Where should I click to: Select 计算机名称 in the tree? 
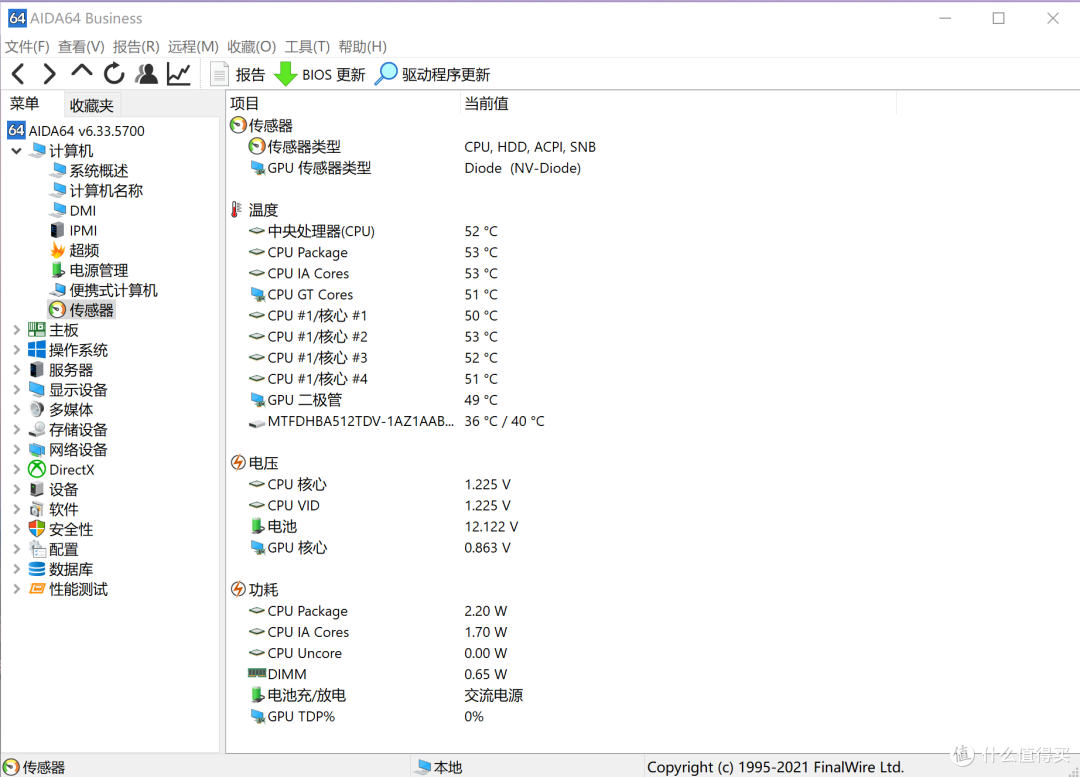tap(97, 191)
